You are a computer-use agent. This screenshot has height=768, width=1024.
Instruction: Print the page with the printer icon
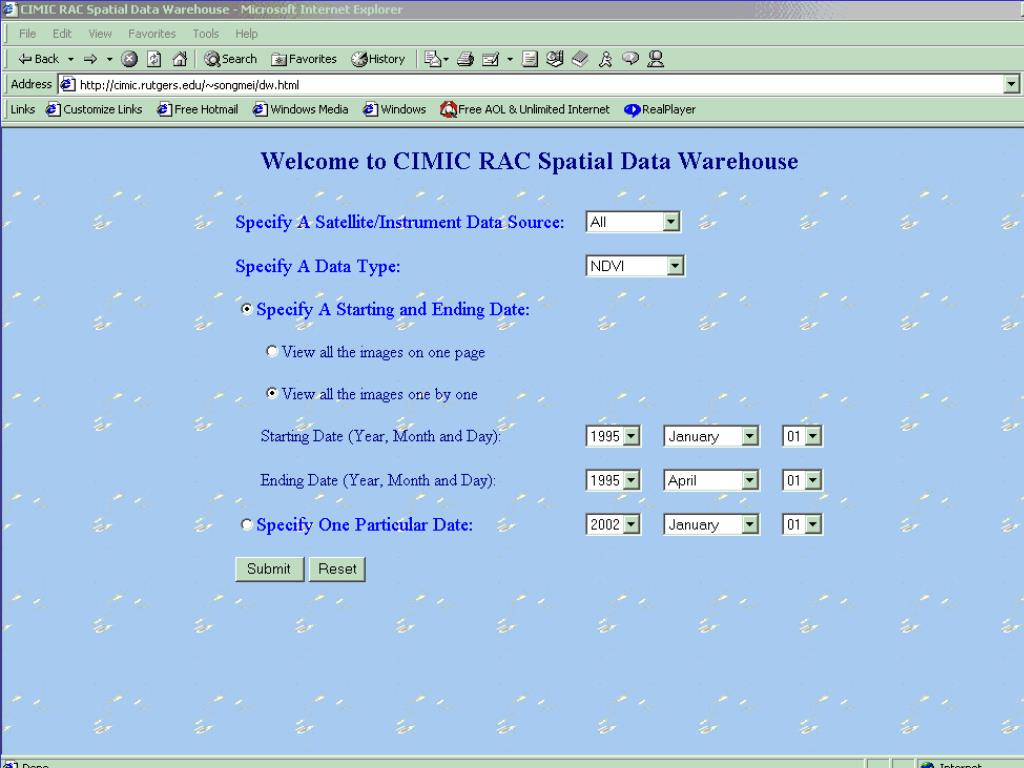click(465, 59)
